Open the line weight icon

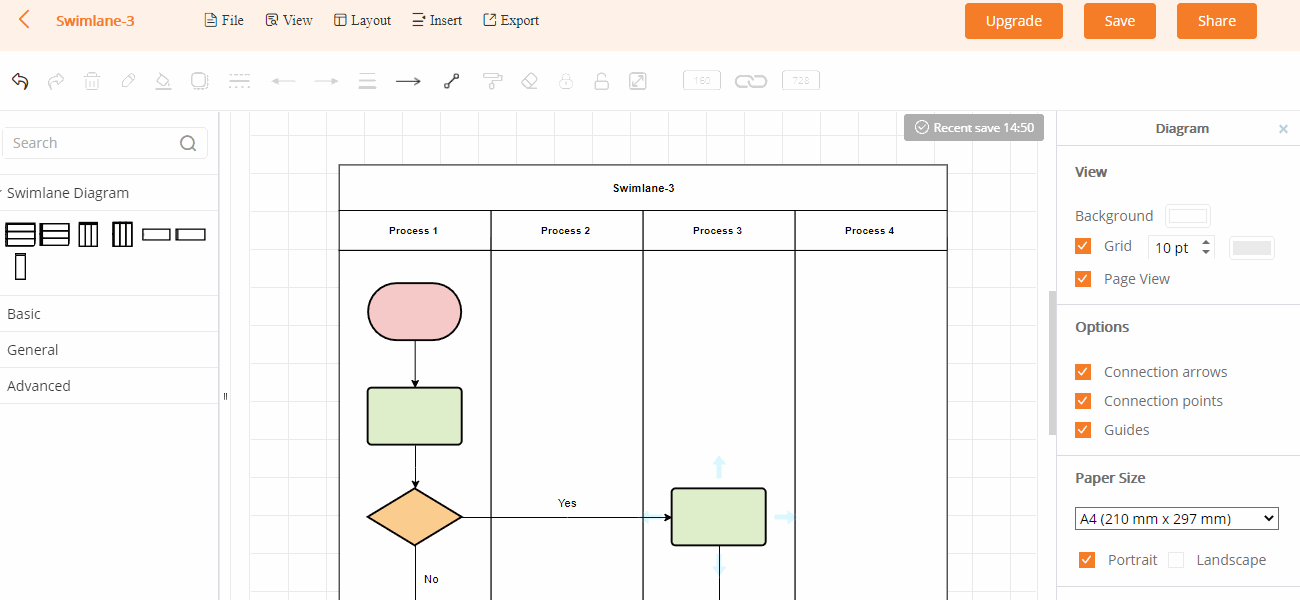pos(367,81)
